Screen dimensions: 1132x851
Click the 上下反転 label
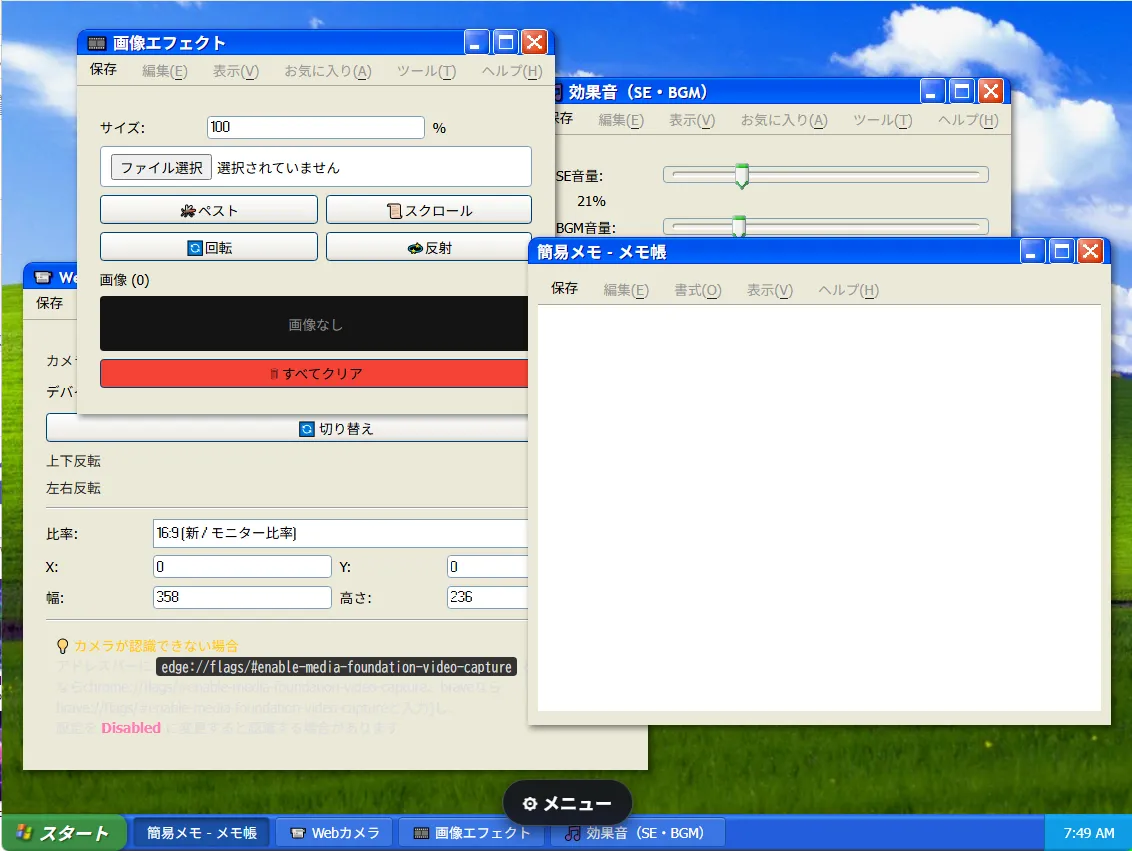74,461
